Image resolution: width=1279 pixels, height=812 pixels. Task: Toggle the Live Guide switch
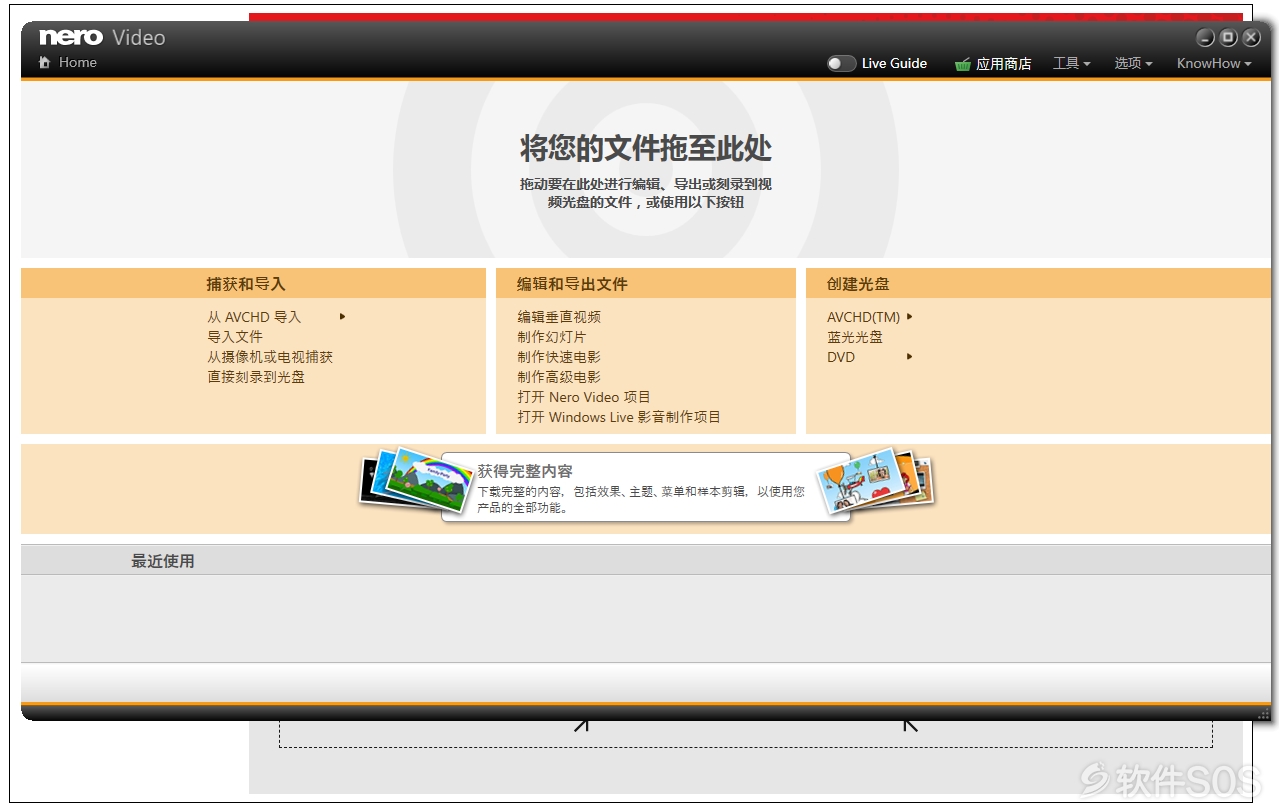pos(841,63)
